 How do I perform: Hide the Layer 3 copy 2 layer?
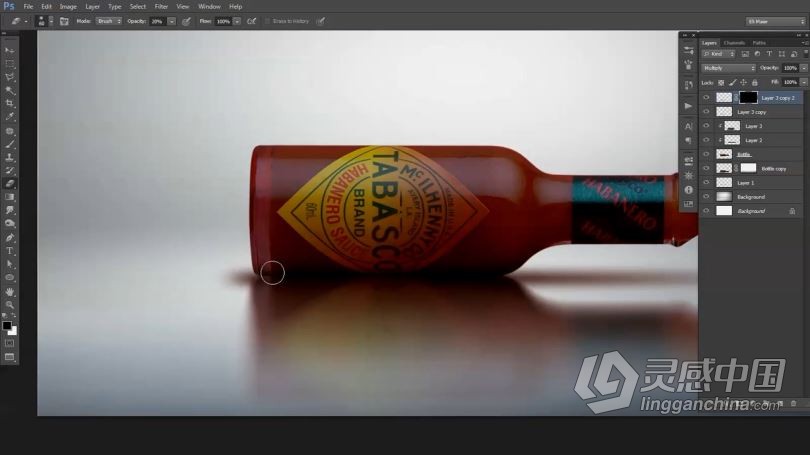pos(706,98)
